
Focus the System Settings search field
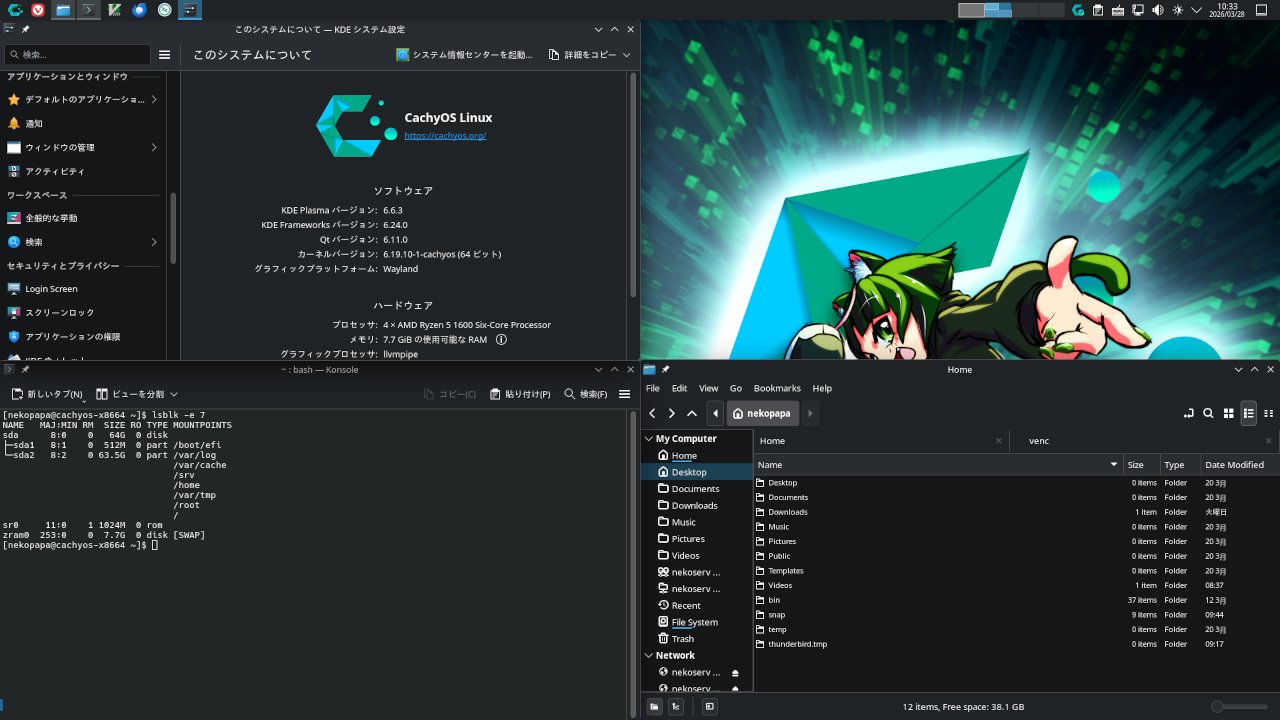(77, 55)
